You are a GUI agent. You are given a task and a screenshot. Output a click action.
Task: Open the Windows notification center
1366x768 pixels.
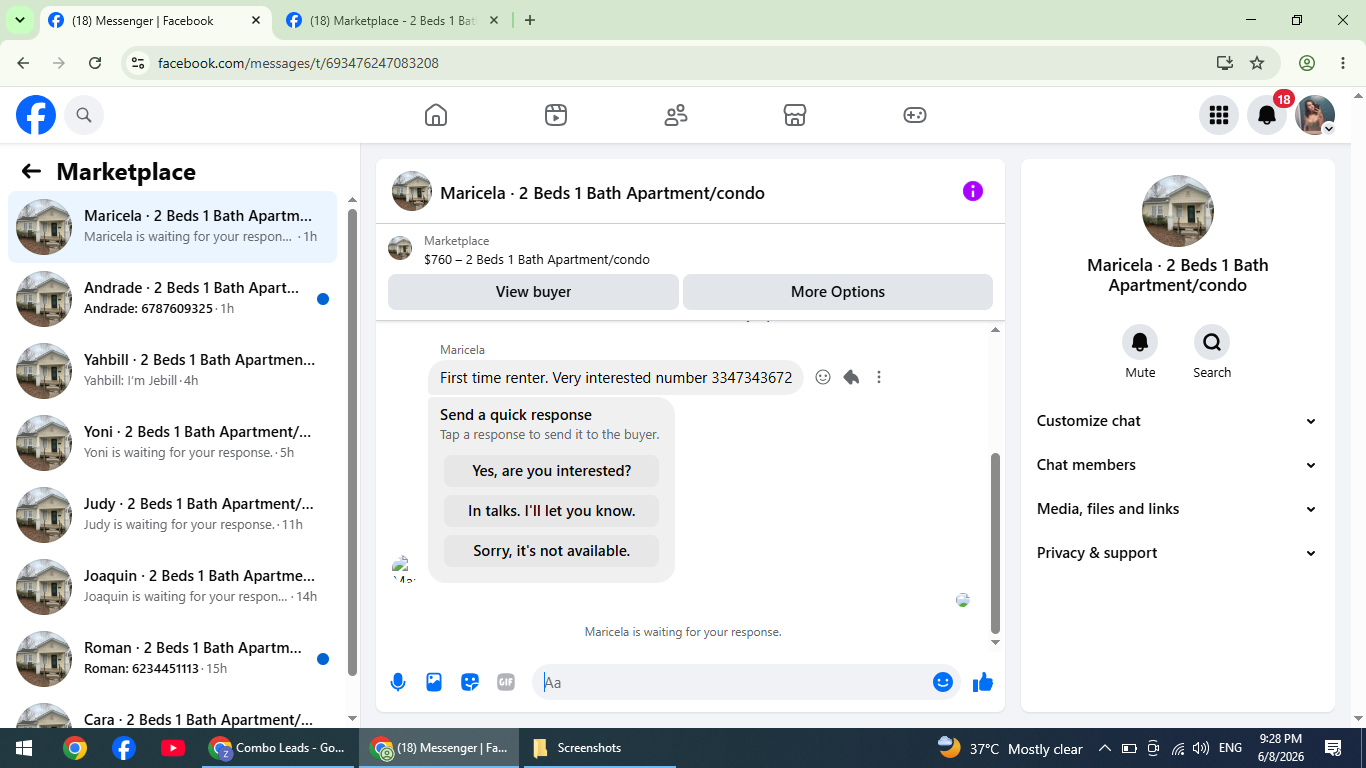tap(1333, 748)
